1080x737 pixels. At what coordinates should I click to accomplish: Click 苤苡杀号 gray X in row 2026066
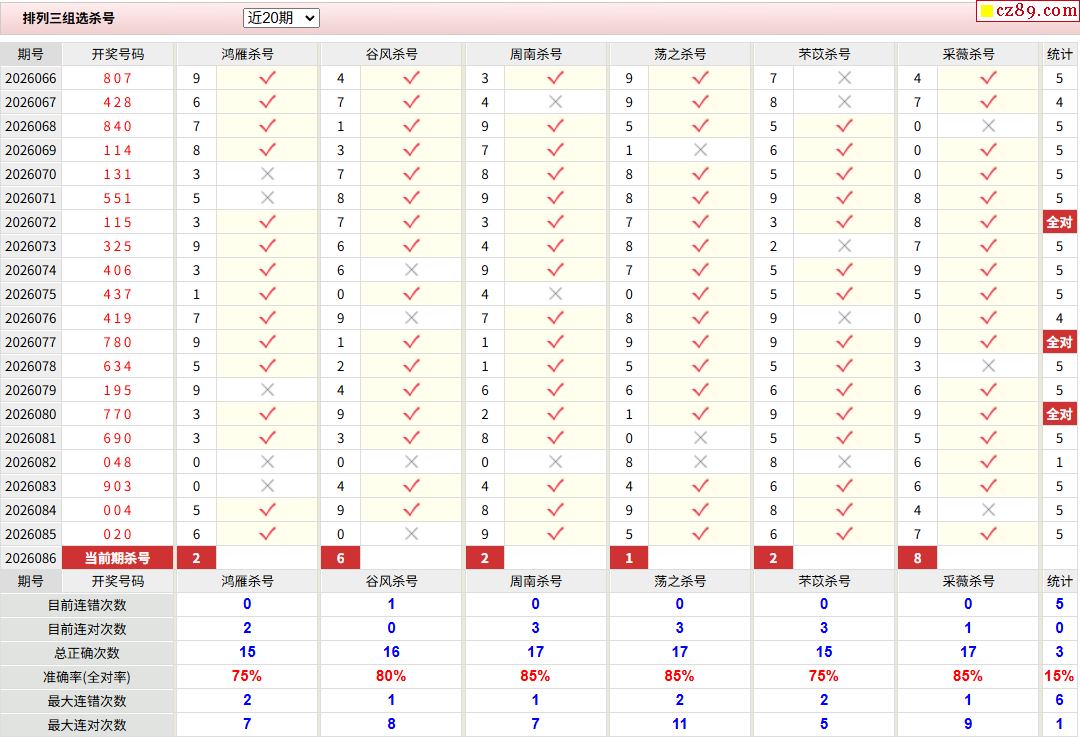pos(844,78)
